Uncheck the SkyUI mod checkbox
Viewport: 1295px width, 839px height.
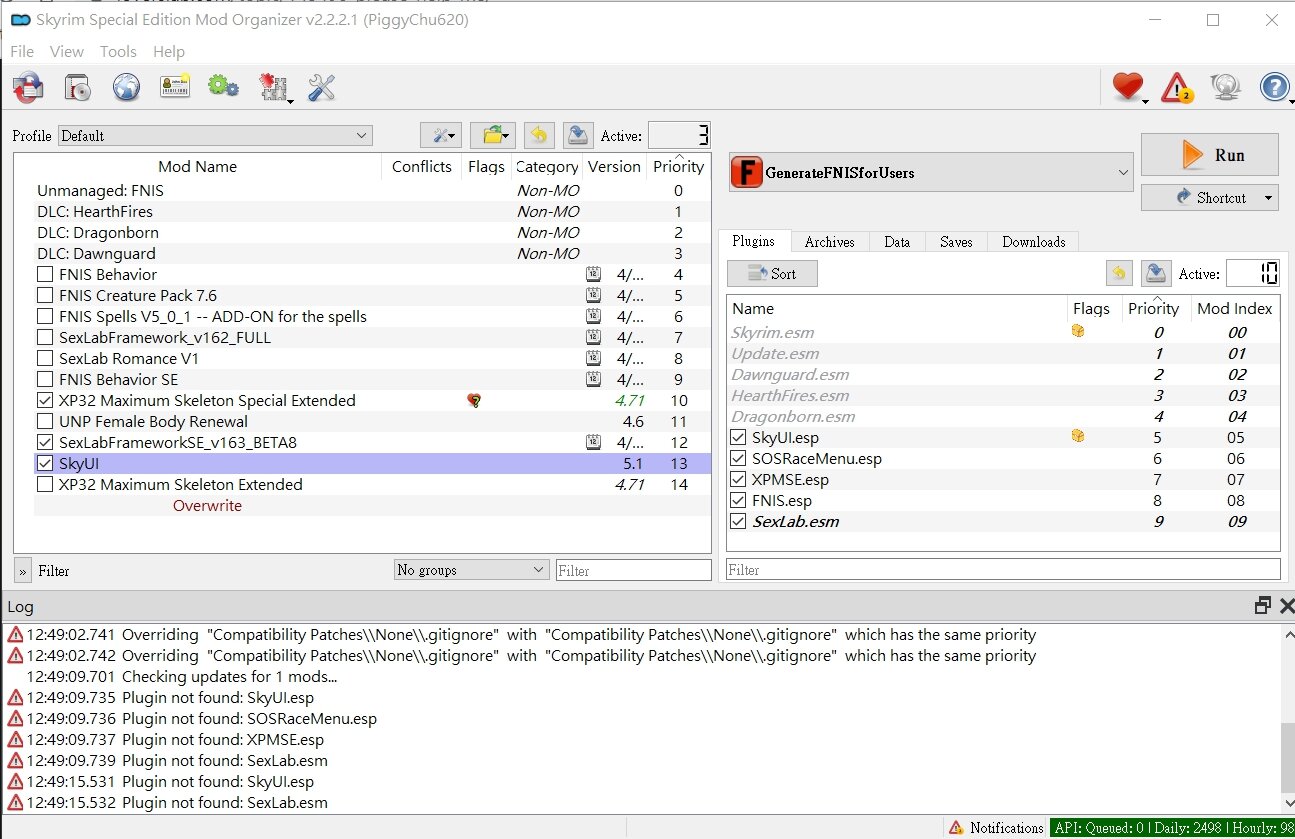coord(45,463)
